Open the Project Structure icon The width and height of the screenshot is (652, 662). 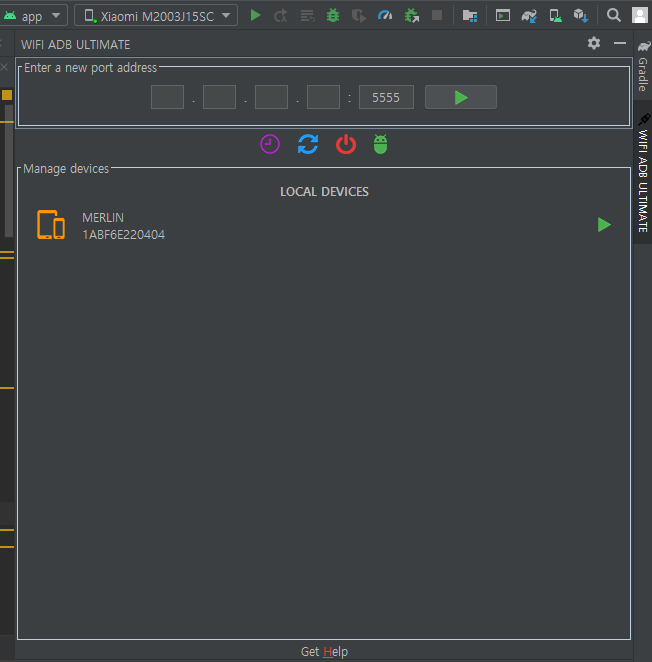coord(470,16)
